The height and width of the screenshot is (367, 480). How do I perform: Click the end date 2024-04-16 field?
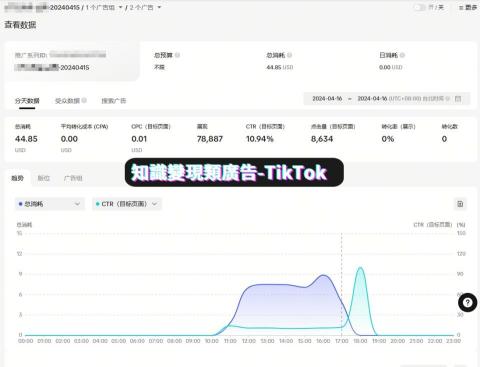(x=372, y=99)
